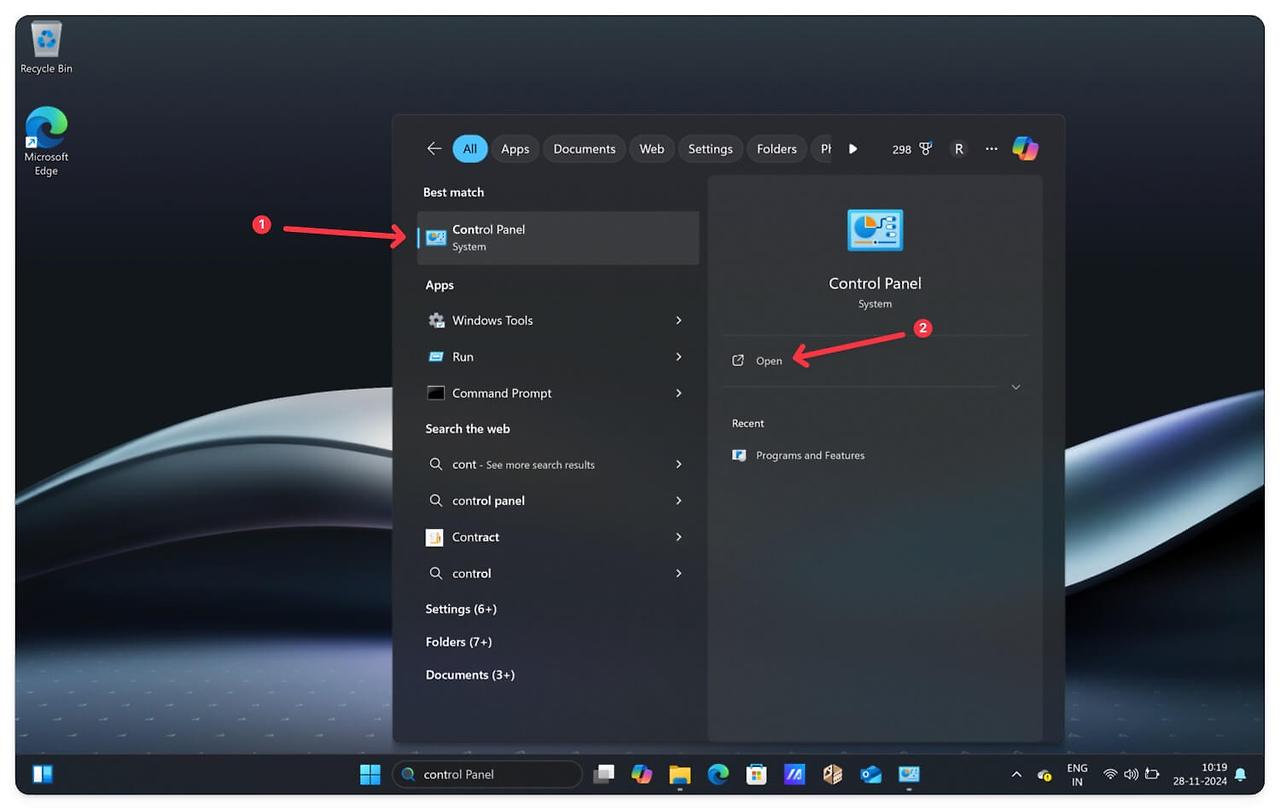Expand Run result chevron
The height and width of the screenshot is (810, 1280).
point(678,357)
